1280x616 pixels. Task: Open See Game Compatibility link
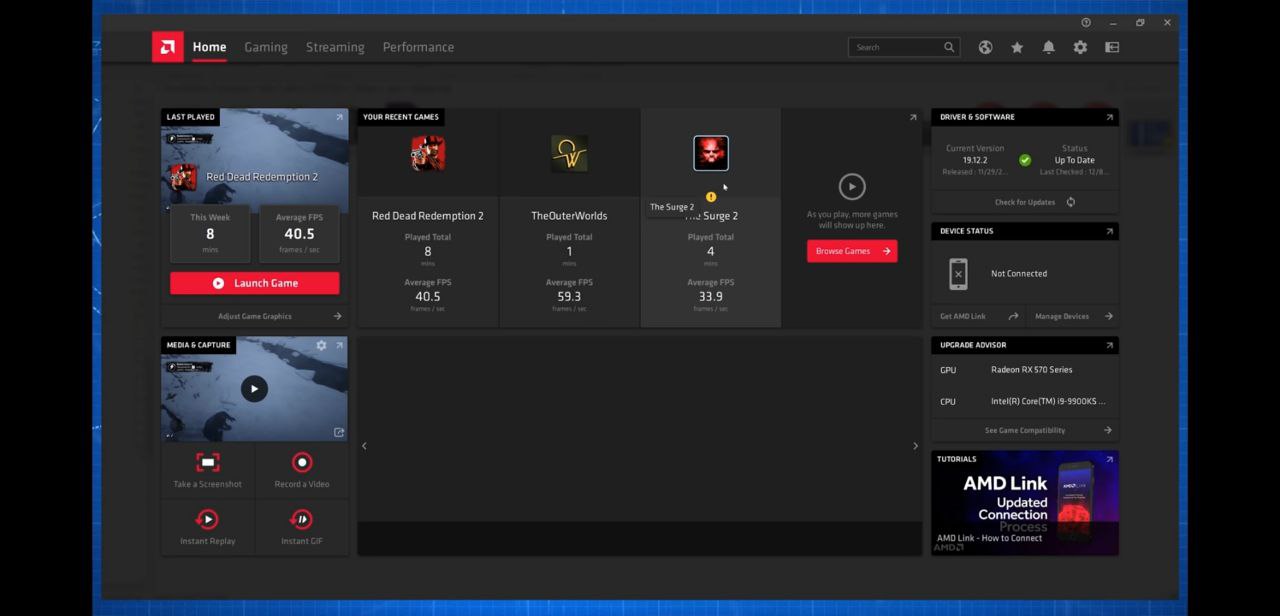(1025, 430)
